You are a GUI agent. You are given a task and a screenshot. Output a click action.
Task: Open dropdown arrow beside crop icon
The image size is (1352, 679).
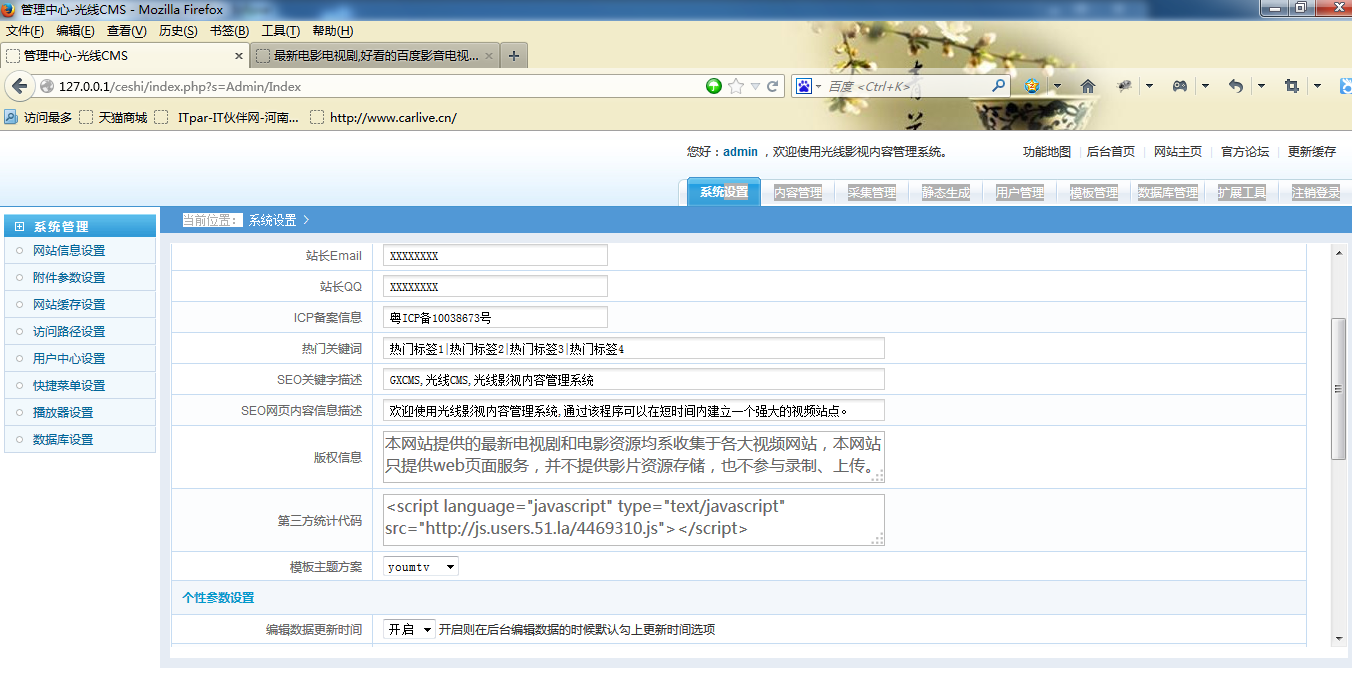1317,86
